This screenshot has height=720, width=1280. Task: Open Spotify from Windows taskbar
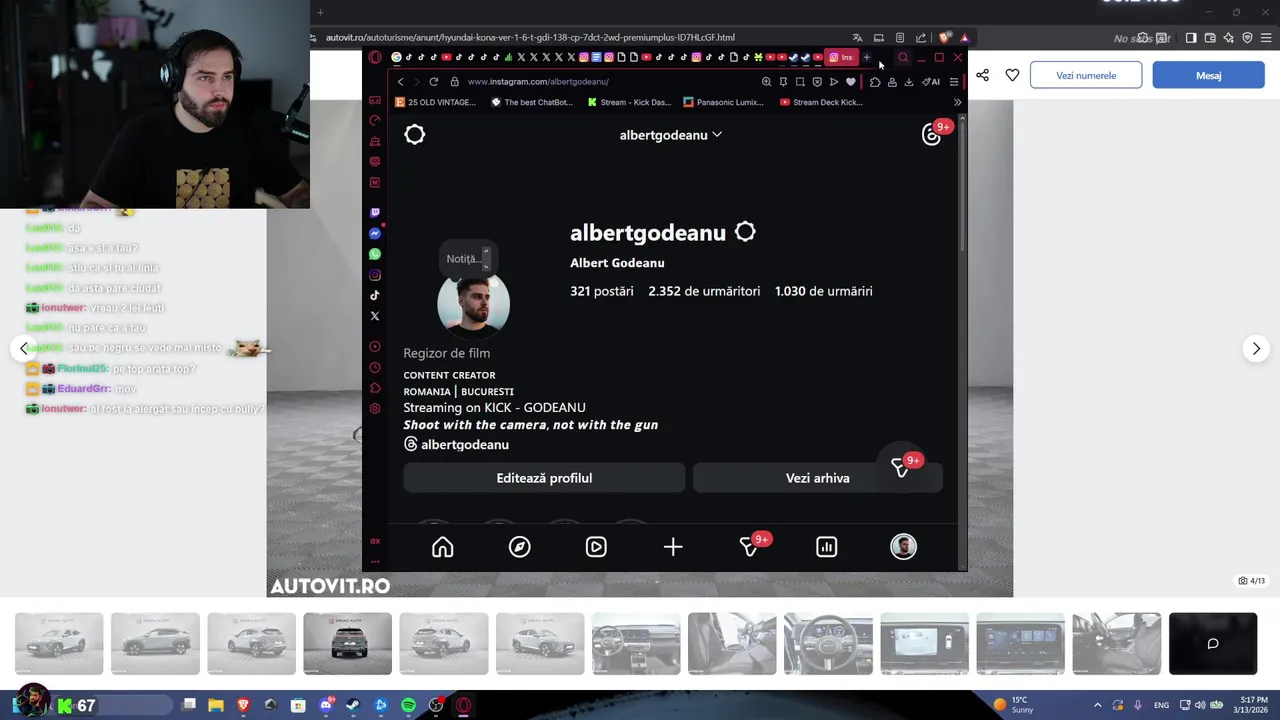(408, 705)
